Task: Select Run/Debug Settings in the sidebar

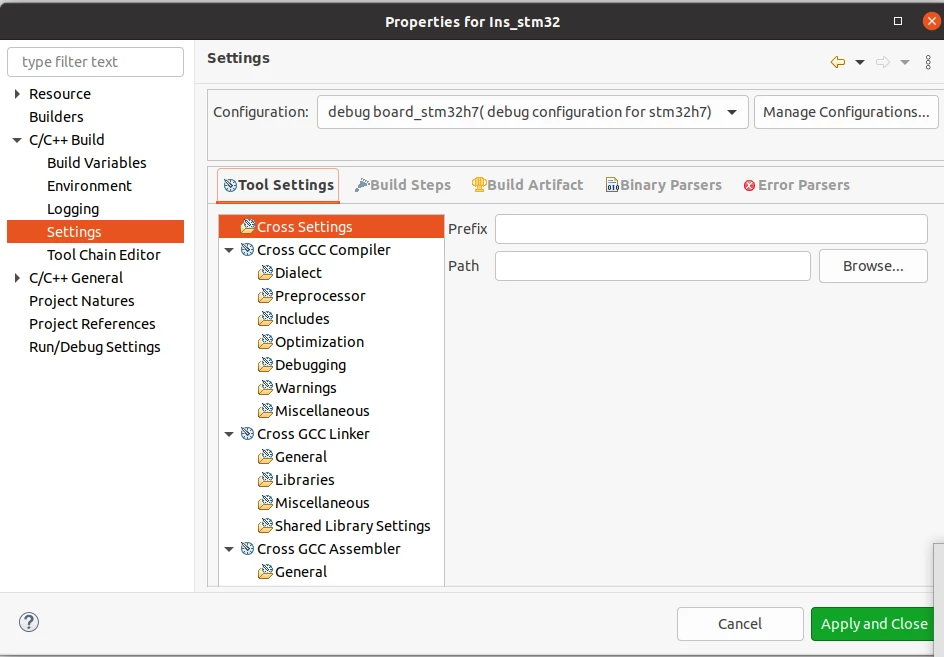Action: [x=95, y=347]
